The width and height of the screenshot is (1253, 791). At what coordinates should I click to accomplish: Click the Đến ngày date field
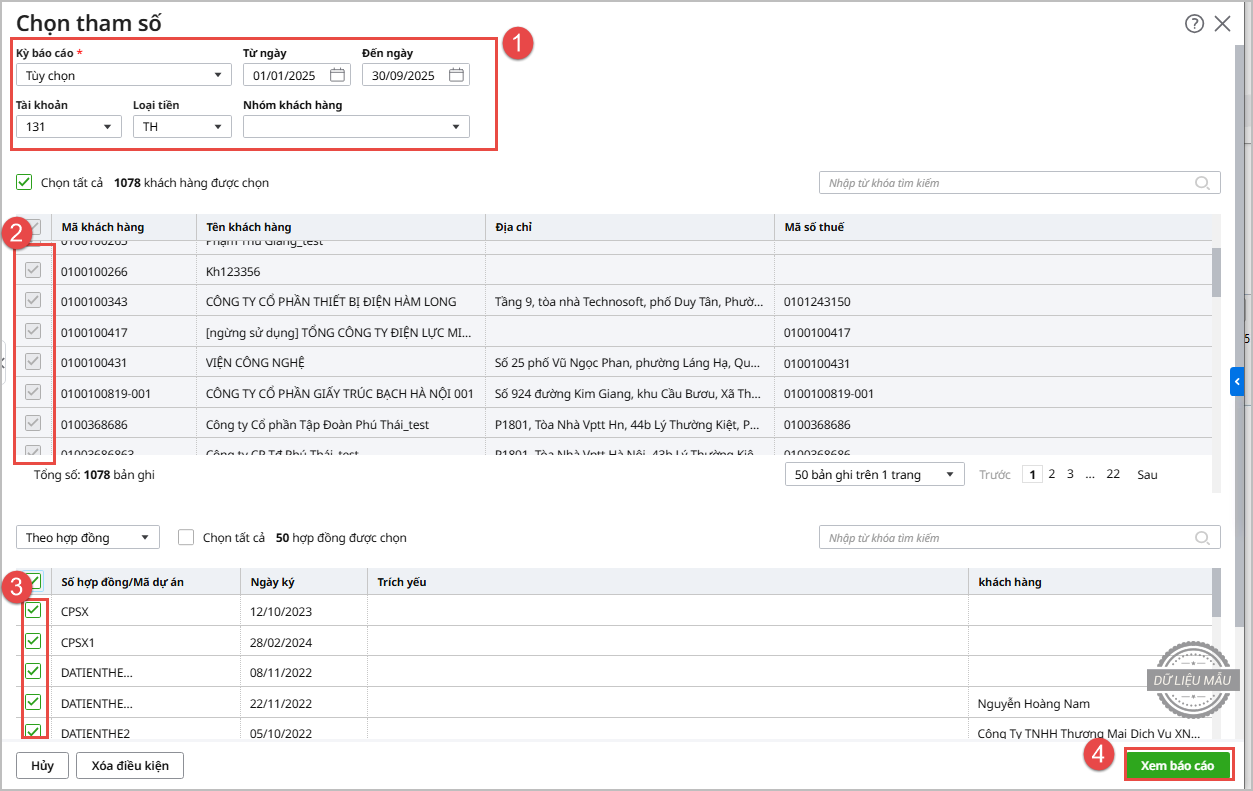416,75
